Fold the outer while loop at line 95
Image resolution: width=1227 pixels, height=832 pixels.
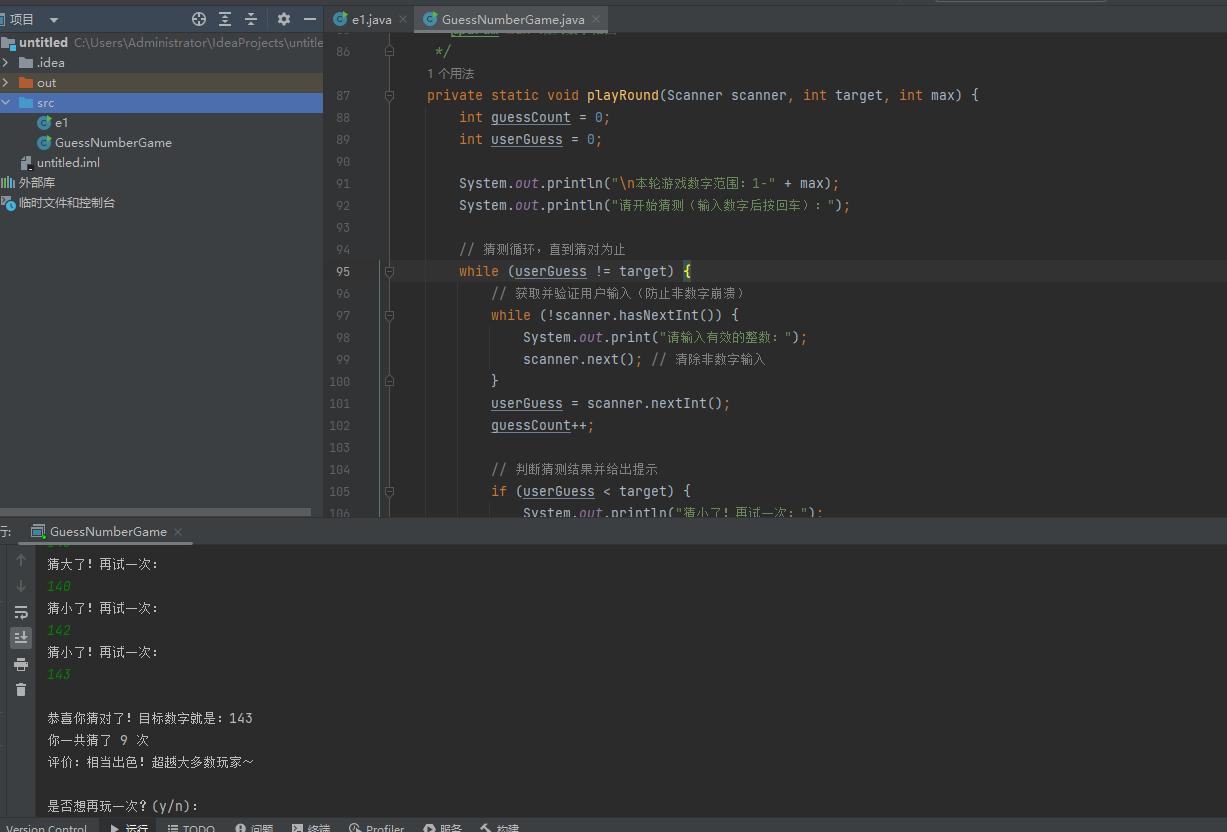390,271
